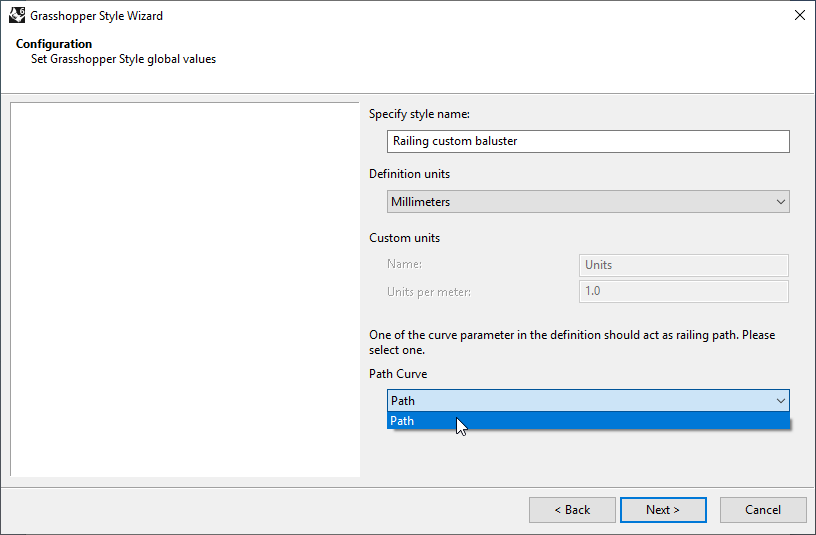Viewport: 816px width, 535px height.
Task: Select the highlighted Path option in the list
Action: click(588, 421)
